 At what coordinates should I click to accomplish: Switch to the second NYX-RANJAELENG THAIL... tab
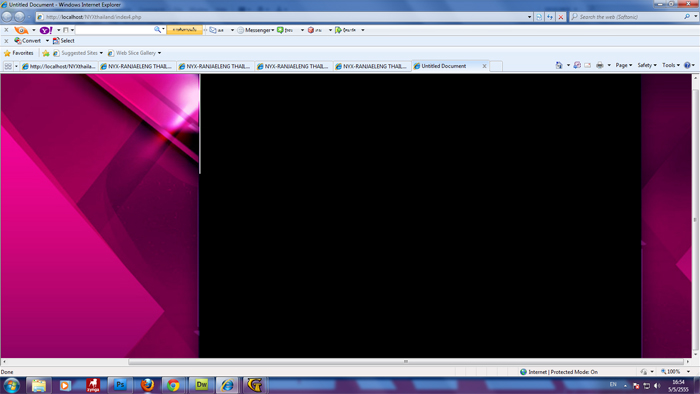pyautogui.click(x=137, y=66)
